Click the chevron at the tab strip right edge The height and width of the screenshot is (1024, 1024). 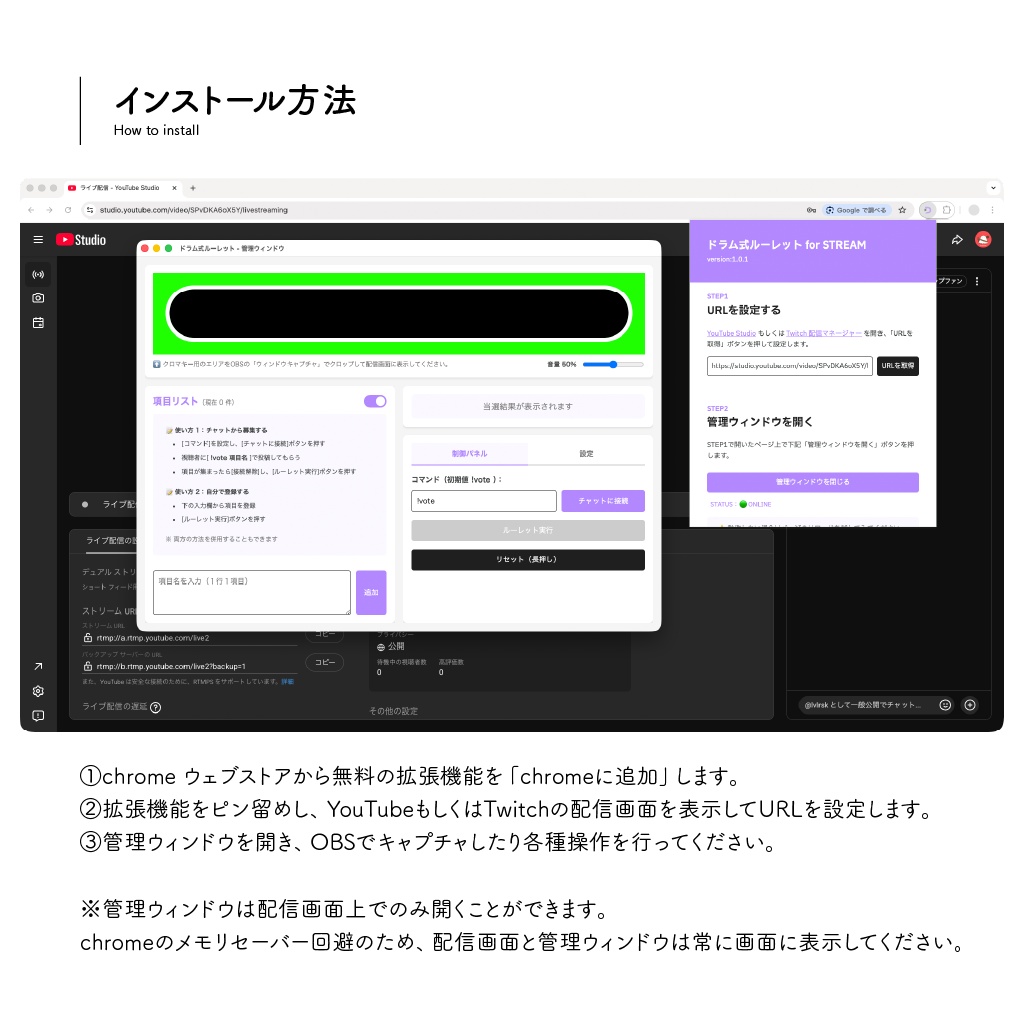point(994,187)
